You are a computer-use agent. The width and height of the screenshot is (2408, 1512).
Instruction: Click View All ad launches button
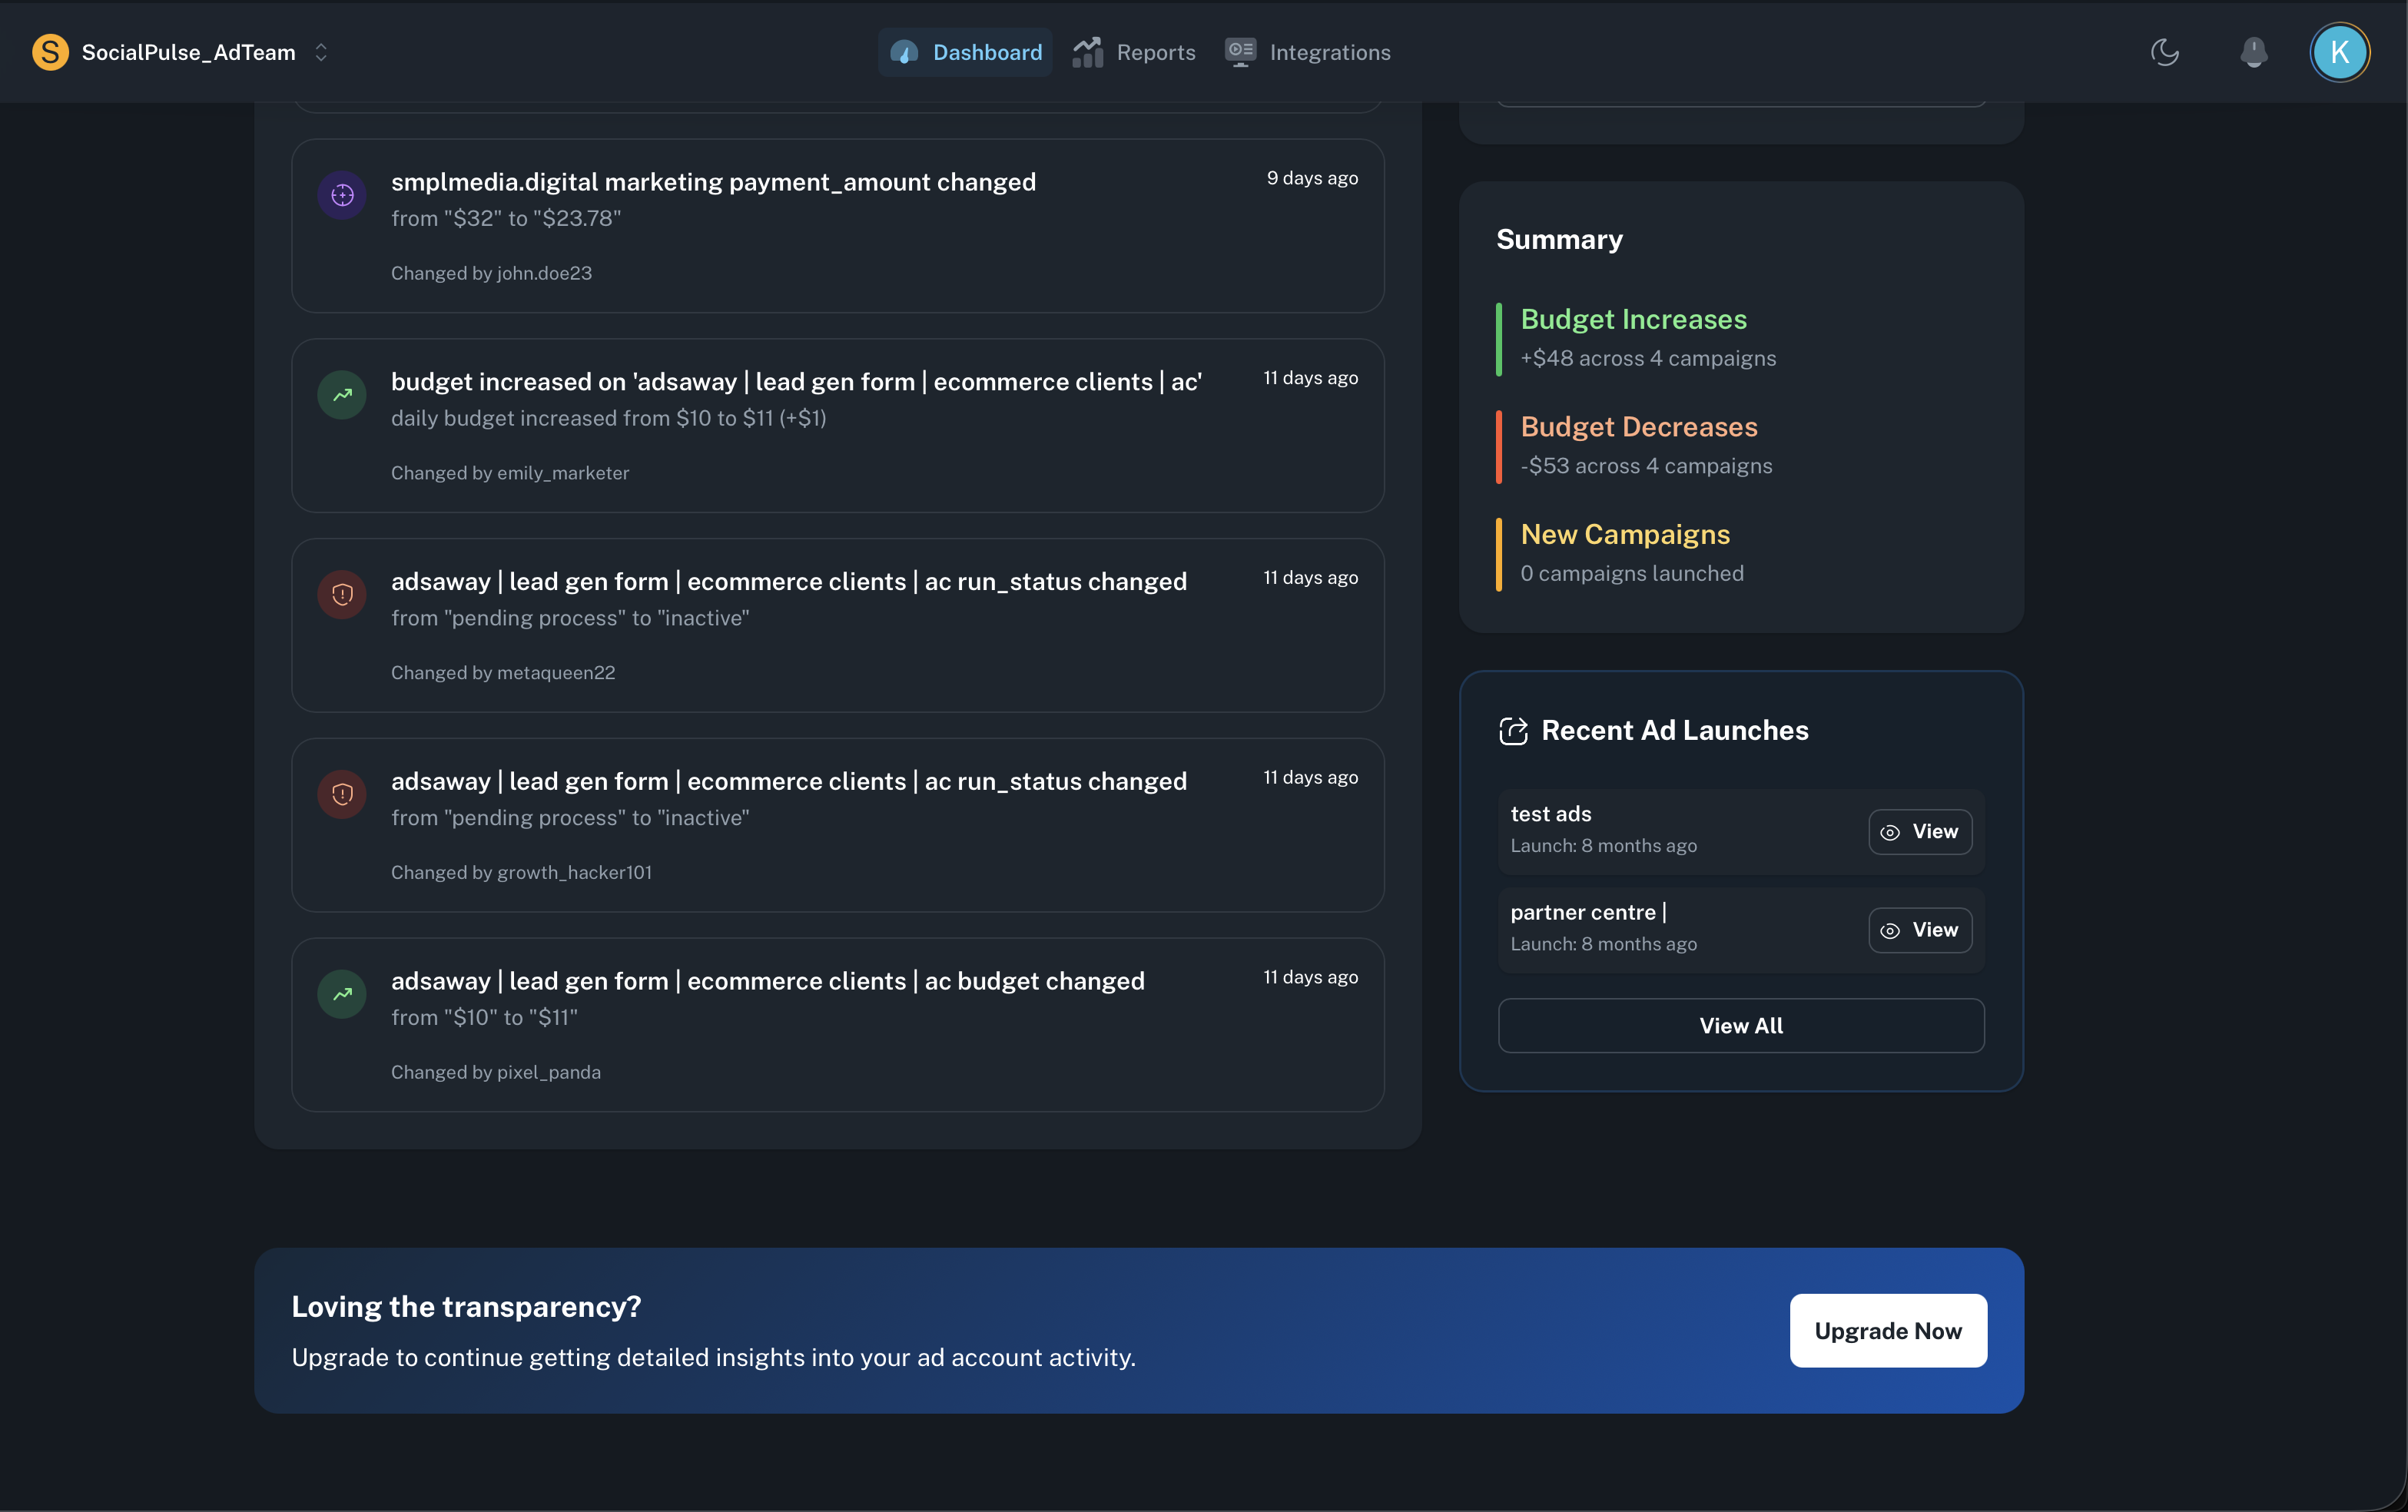[1741, 1026]
